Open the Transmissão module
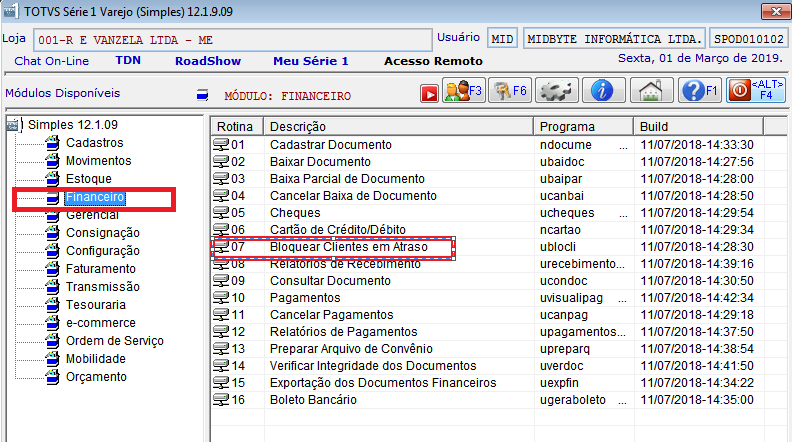Viewport: 792px width, 442px height. [x=103, y=287]
